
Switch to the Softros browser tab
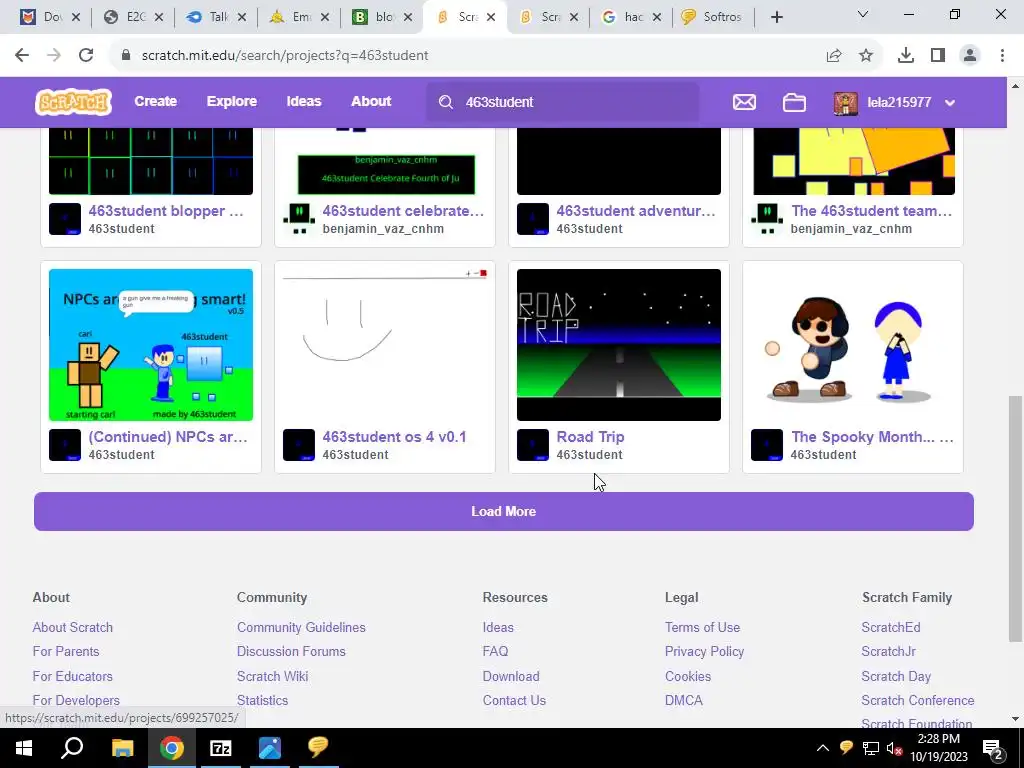712,17
